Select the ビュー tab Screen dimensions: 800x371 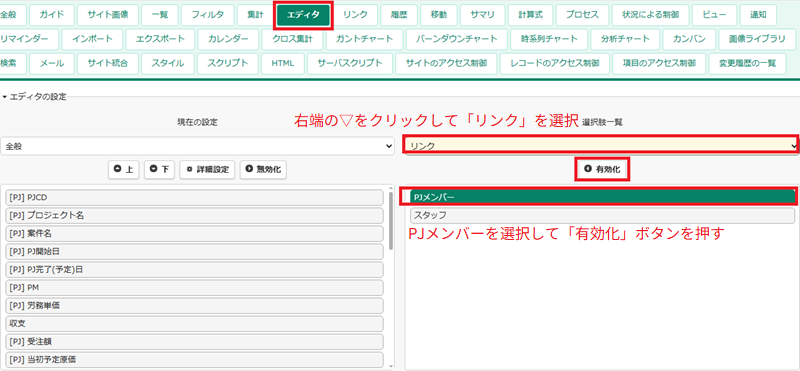714,15
